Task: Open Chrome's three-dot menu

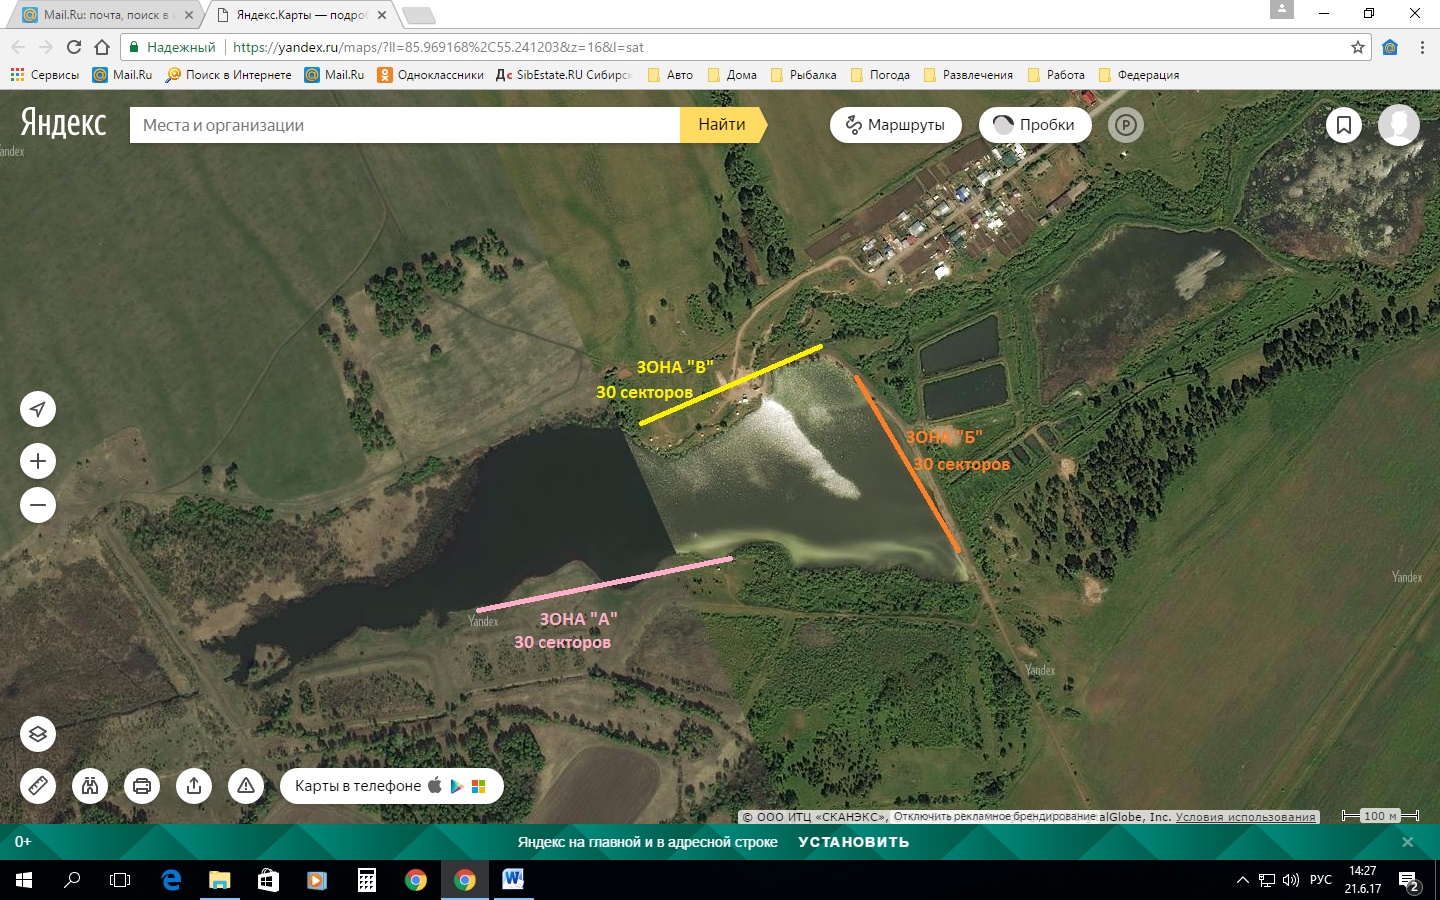Action: click(x=1422, y=47)
